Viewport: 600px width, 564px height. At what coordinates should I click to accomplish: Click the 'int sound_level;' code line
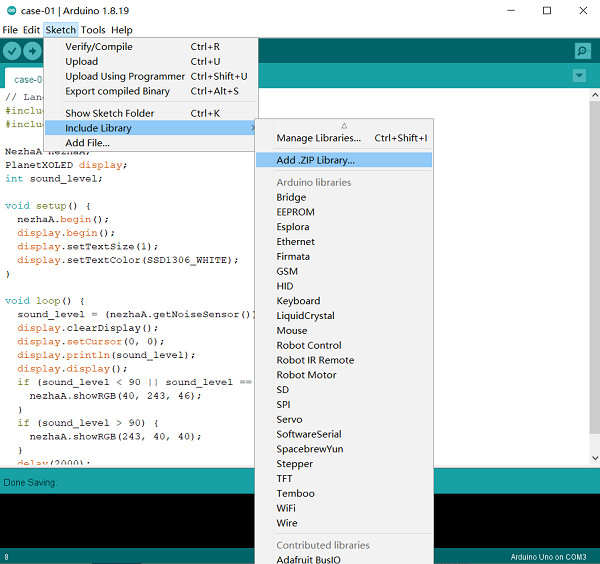54,179
